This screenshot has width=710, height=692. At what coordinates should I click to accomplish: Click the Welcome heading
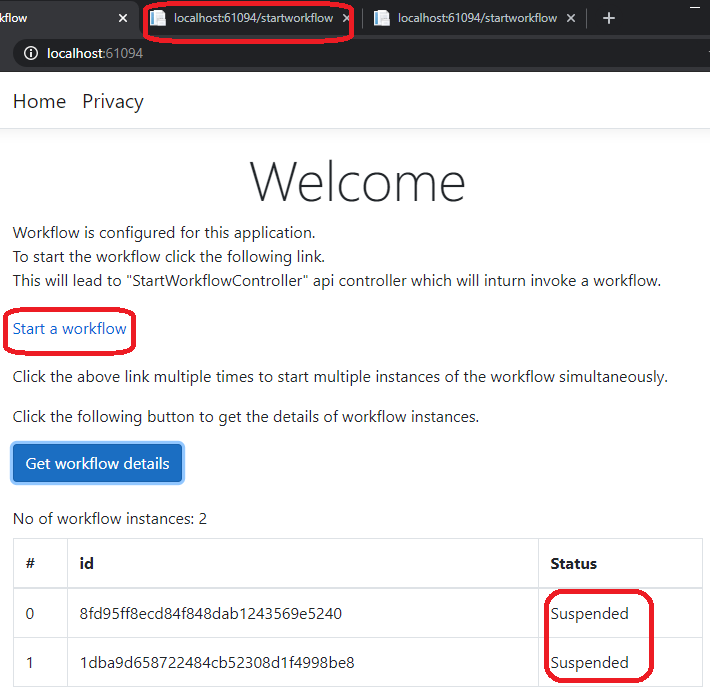point(357,183)
